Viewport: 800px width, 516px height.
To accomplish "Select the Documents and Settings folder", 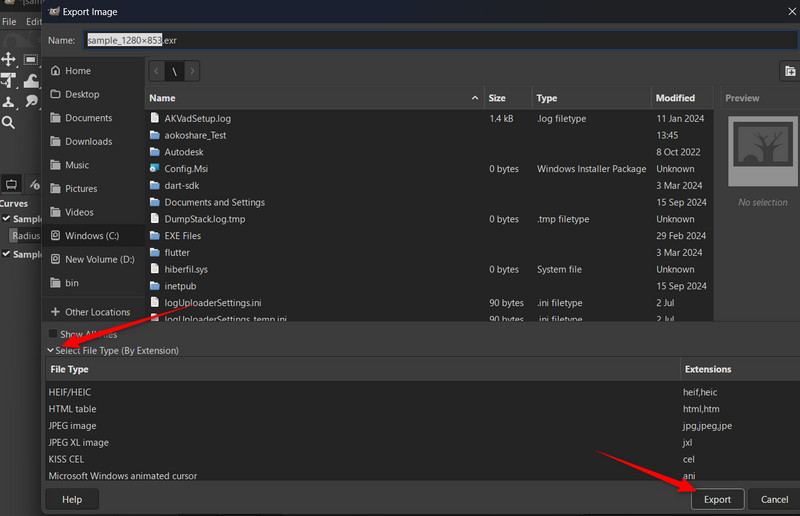I will [429, 202].
